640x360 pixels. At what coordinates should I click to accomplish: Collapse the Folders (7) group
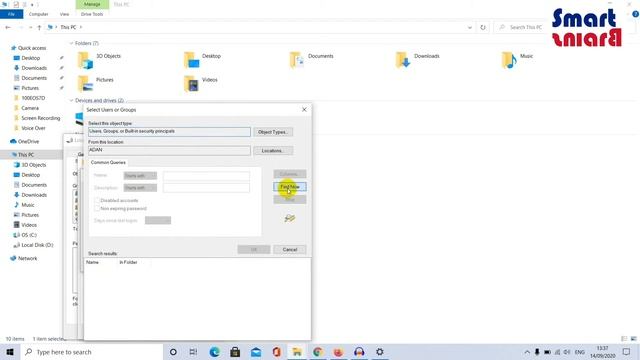(71, 43)
